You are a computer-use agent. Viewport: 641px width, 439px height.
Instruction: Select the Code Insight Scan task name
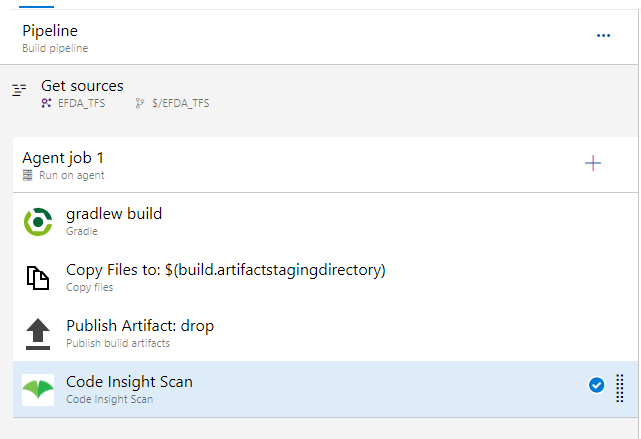[129, 381]
